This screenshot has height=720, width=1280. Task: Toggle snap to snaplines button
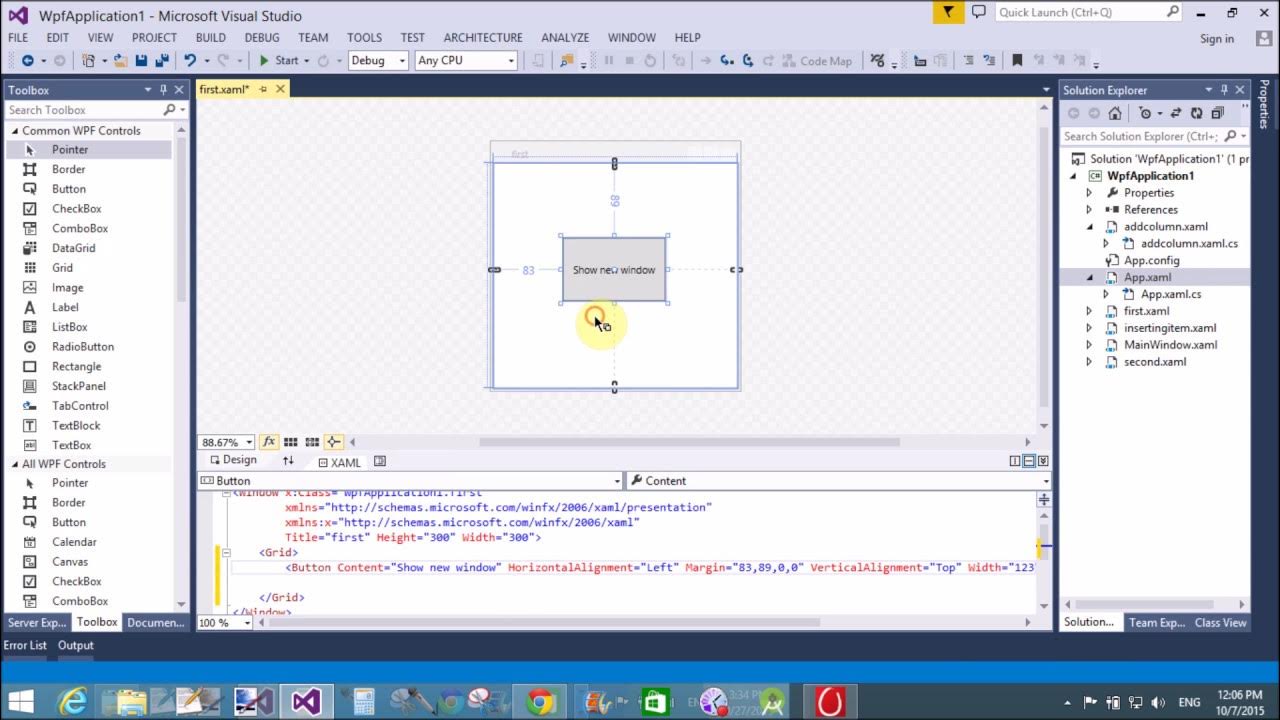(334, 442)
